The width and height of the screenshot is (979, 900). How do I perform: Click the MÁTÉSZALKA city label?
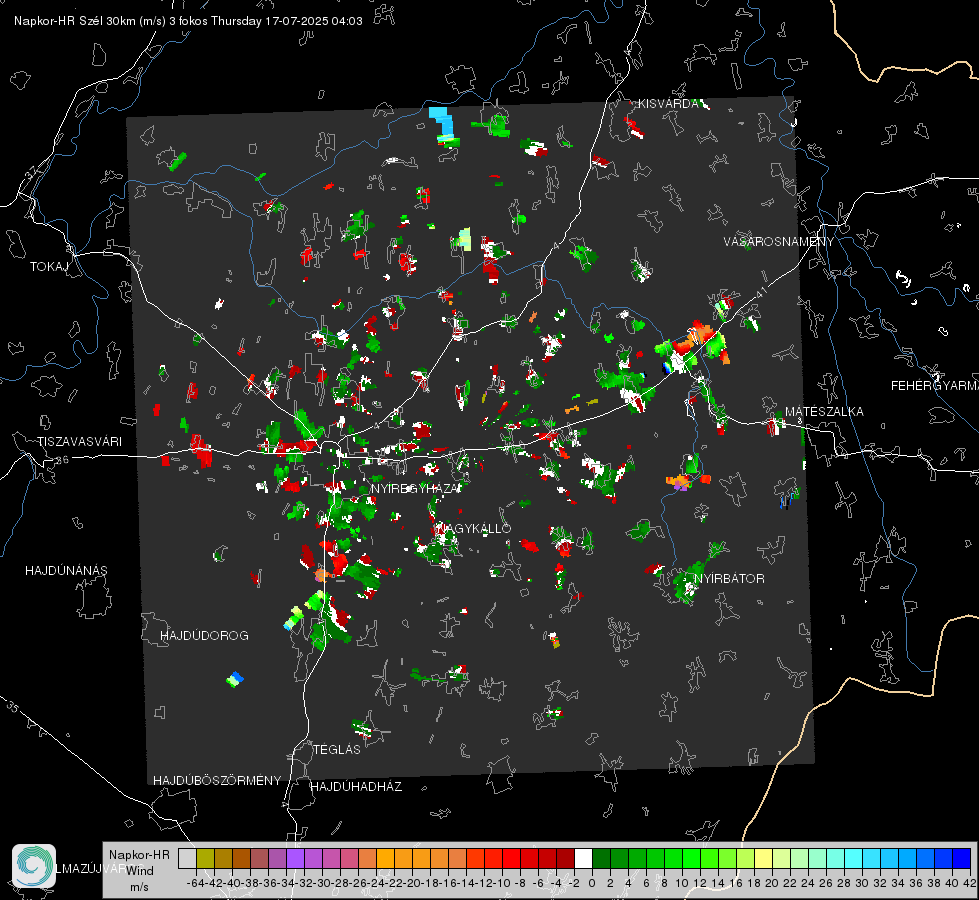824,412
